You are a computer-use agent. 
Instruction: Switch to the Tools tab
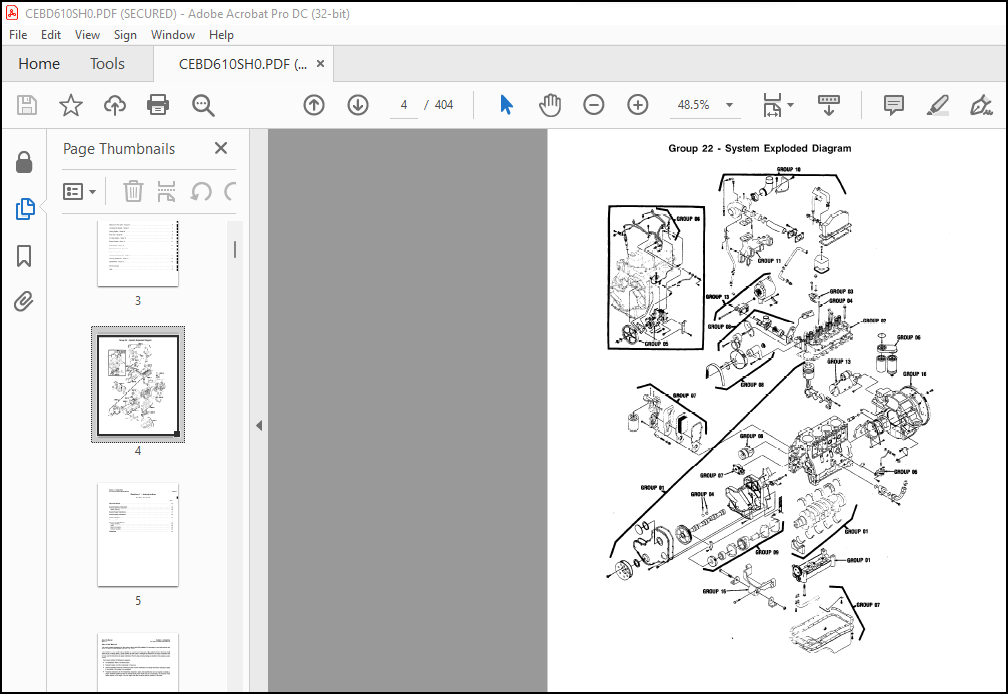[x=107, y=64]
